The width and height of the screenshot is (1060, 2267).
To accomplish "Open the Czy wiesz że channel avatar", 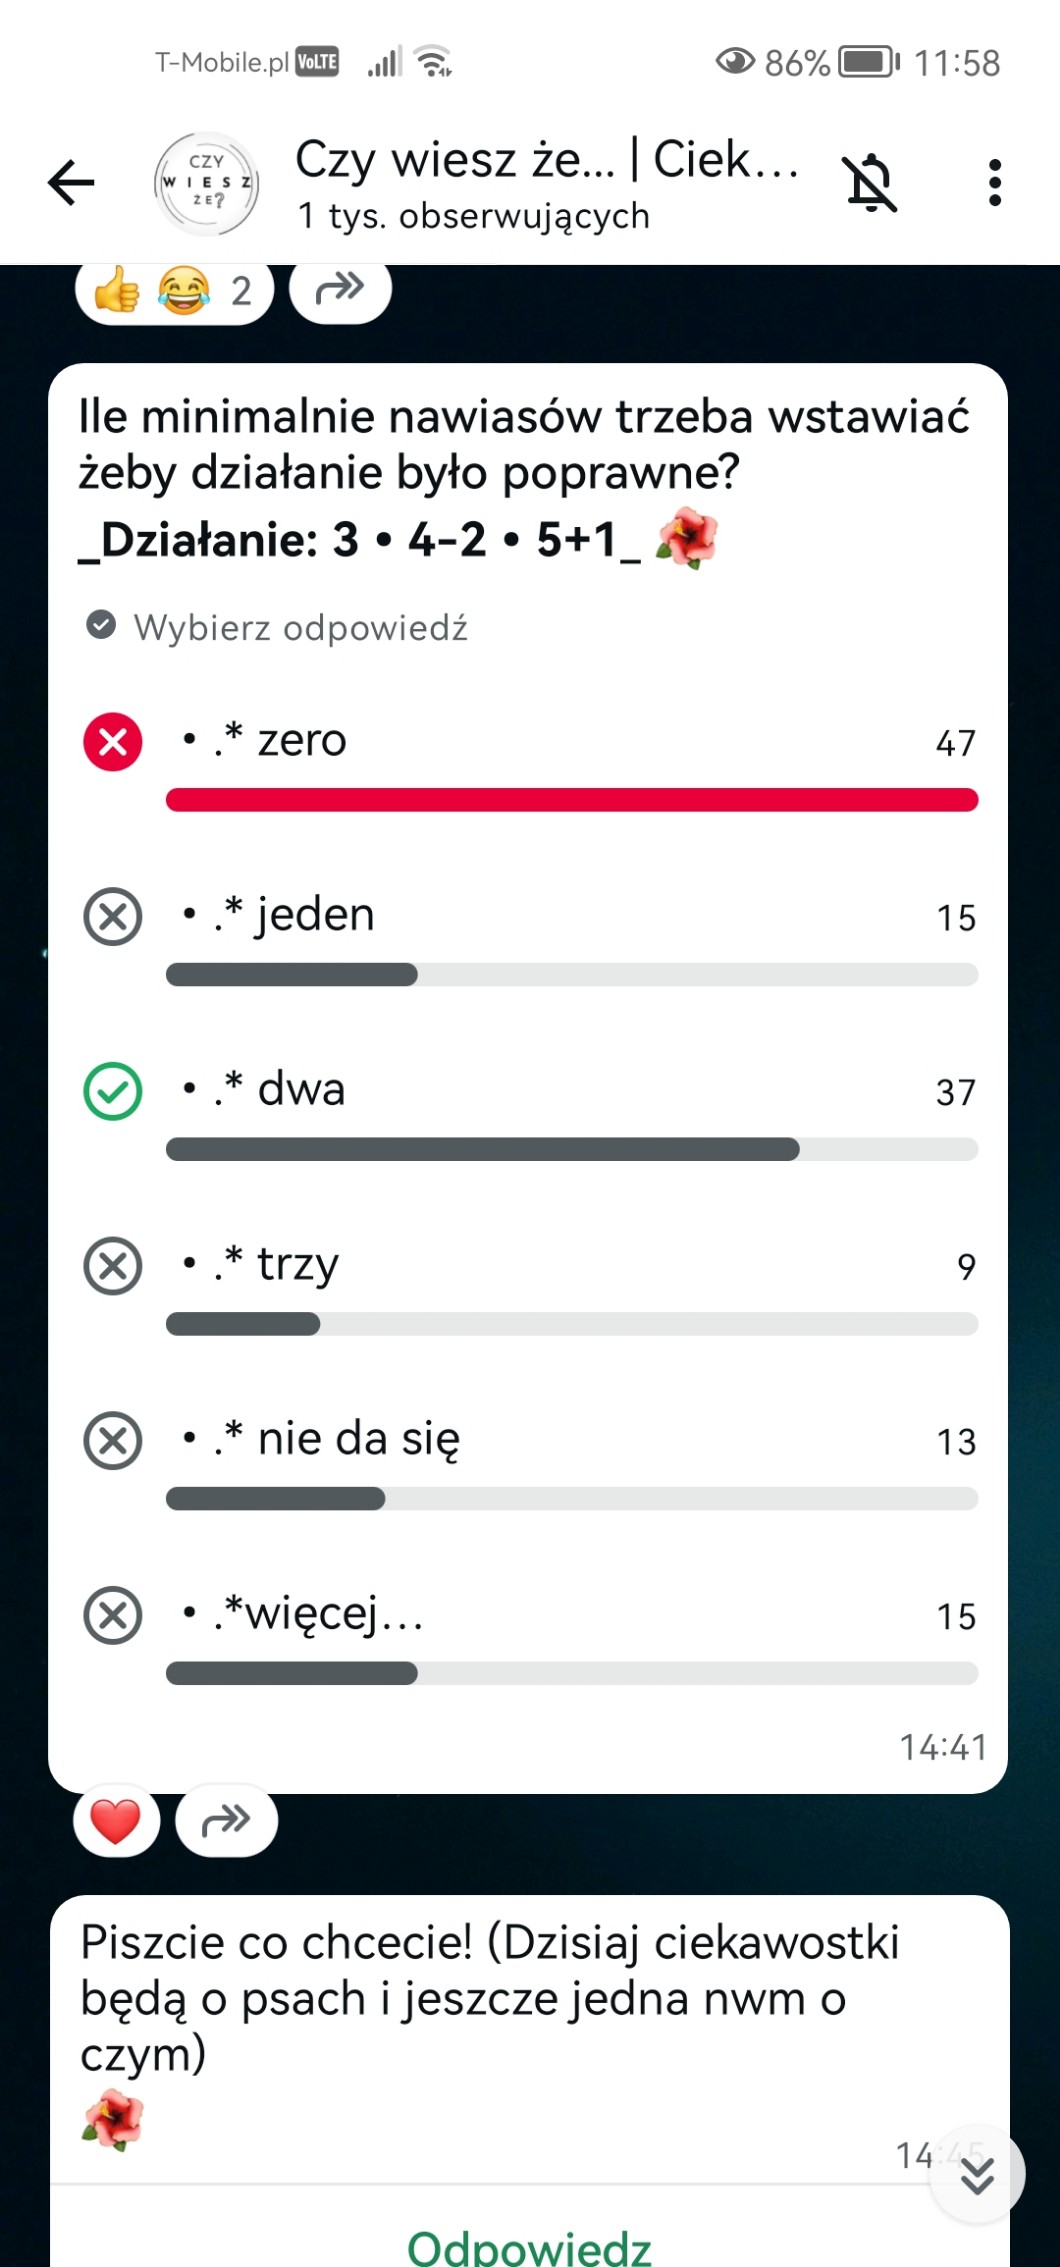I will 207,184.
